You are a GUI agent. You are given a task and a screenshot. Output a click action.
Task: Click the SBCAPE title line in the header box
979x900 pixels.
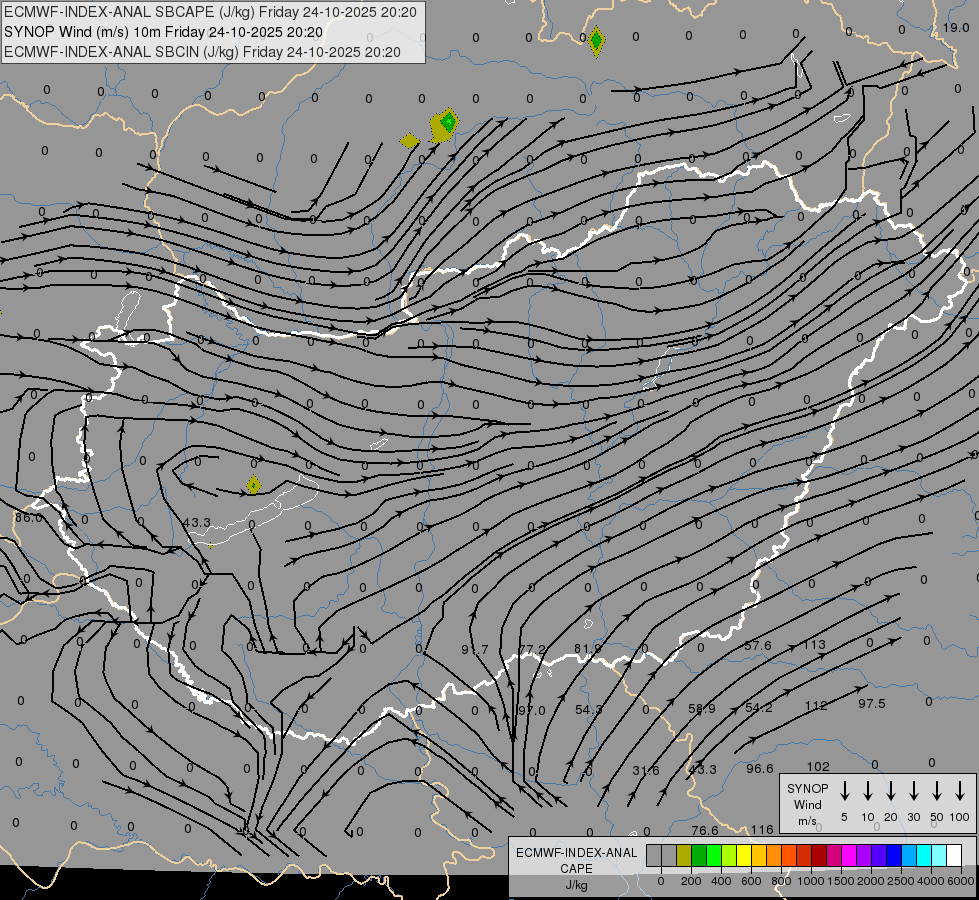point(210,12)
